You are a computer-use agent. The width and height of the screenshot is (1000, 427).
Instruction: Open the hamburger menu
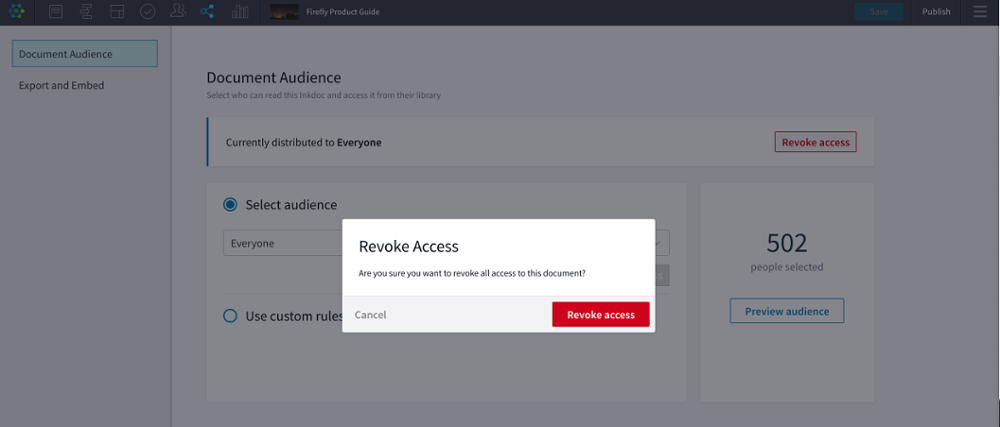coord(980,11)
